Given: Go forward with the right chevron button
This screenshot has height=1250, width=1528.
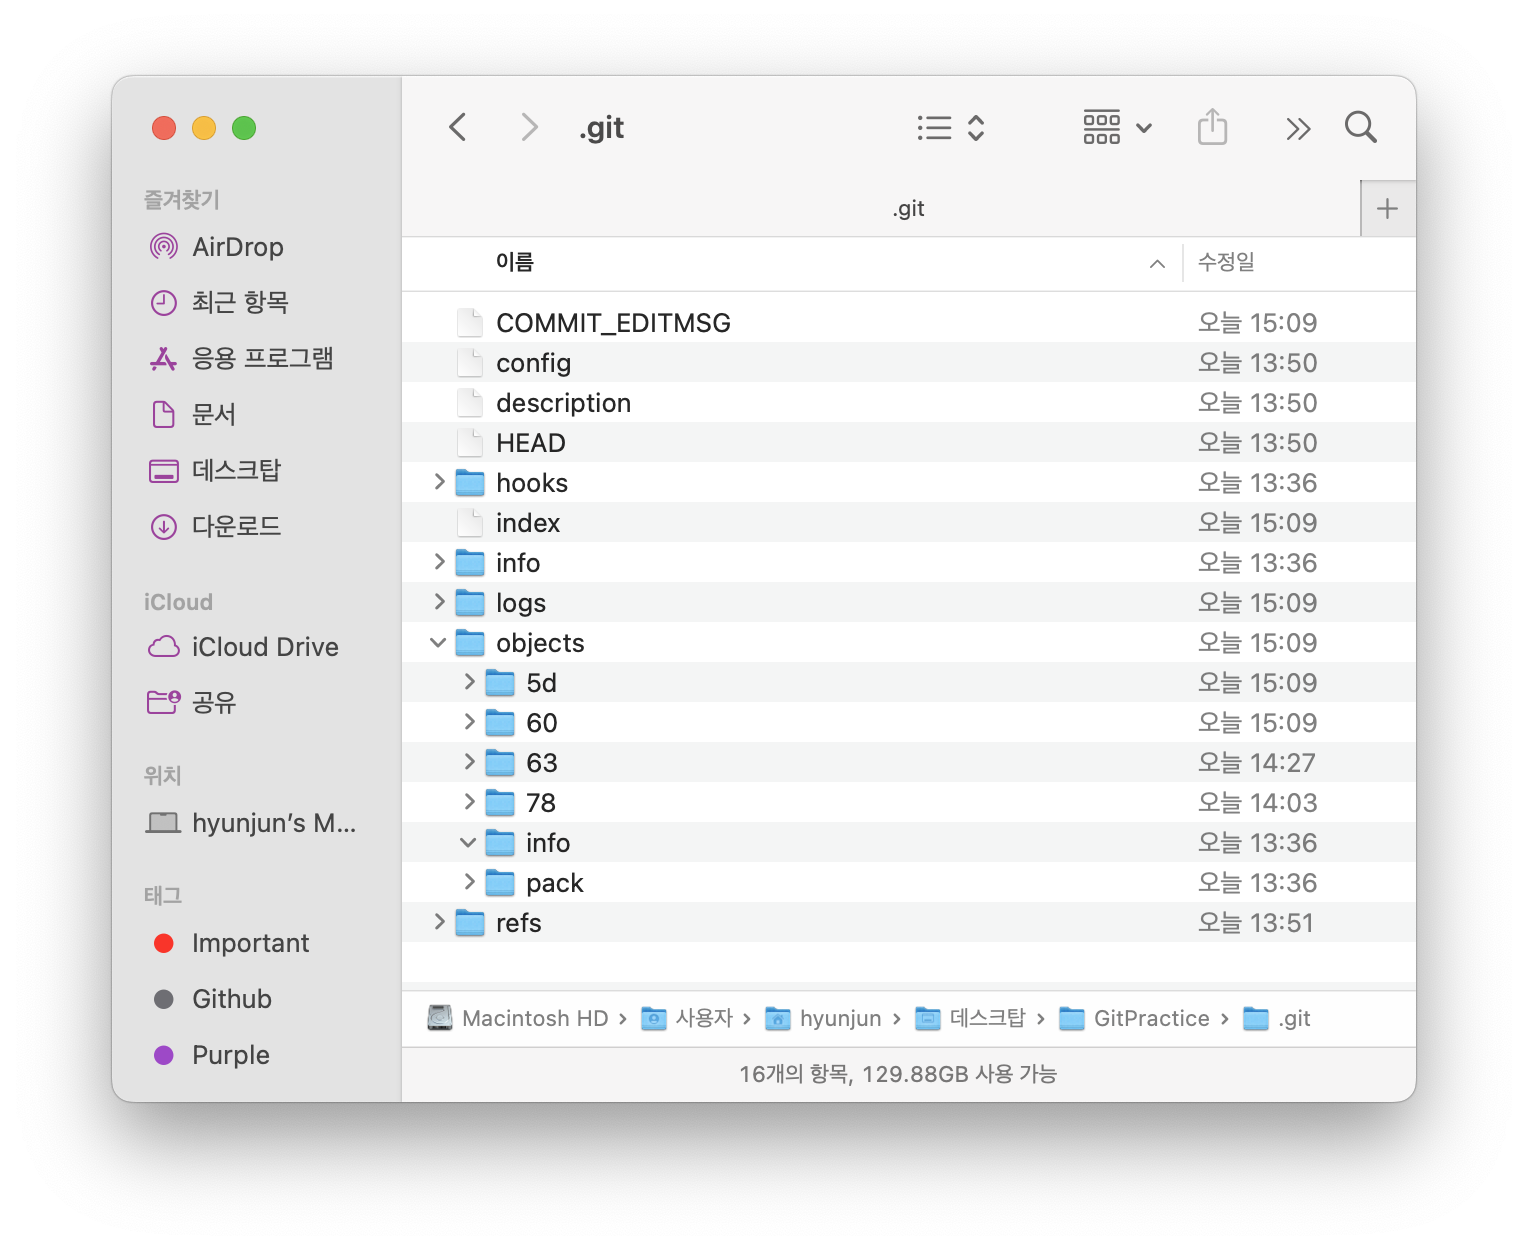Looking at the screenshot, I should [x=529, y=127].
